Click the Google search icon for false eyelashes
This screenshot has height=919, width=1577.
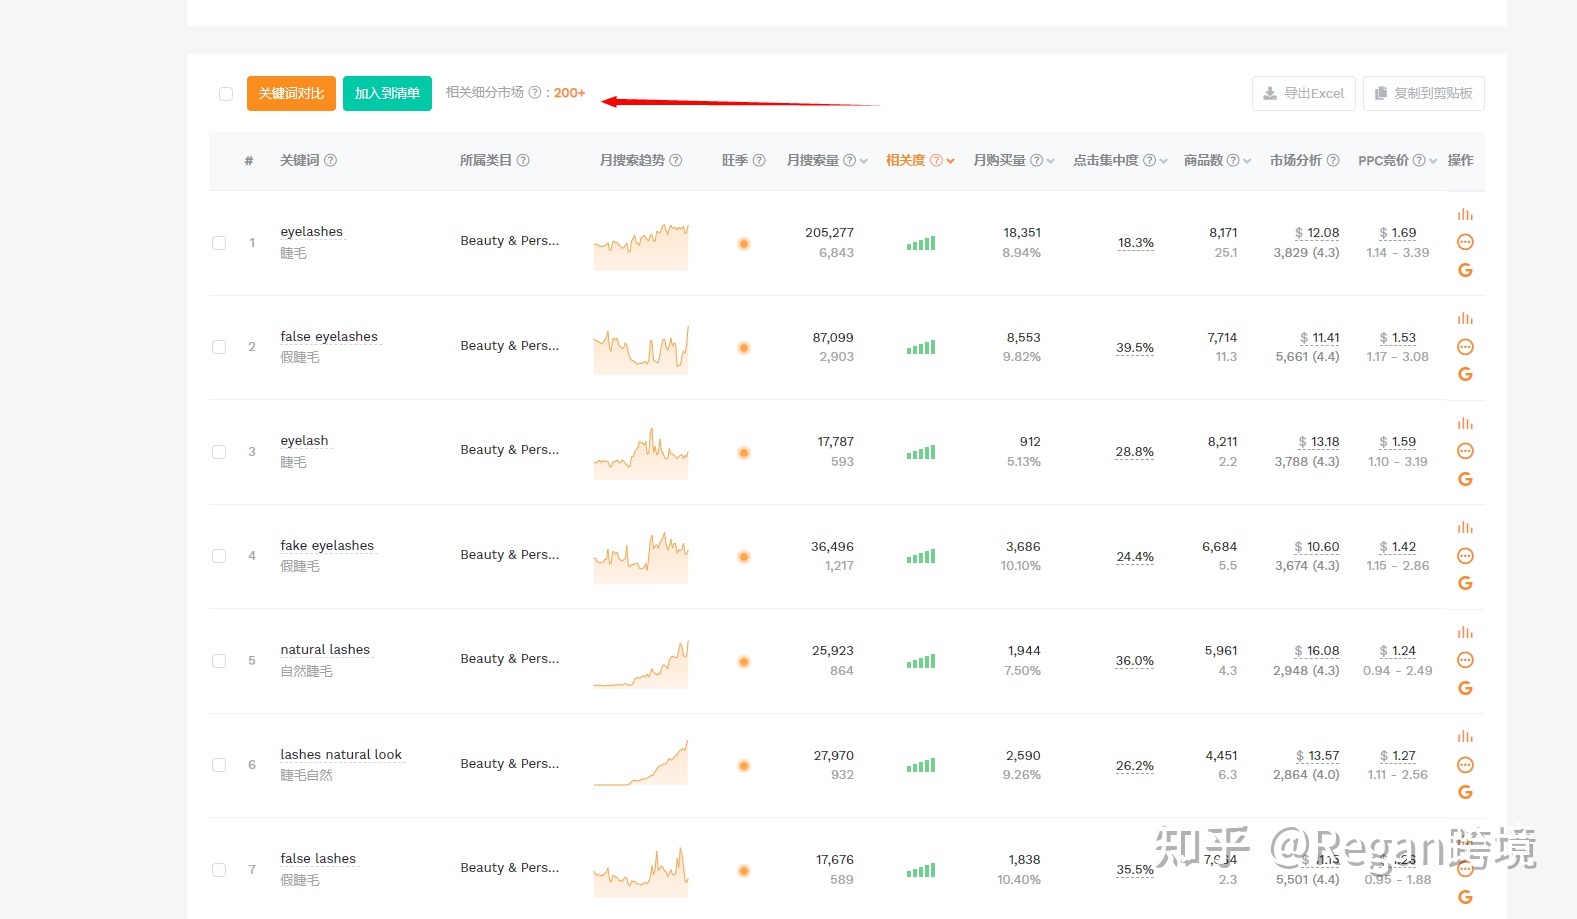[1465, 374]
